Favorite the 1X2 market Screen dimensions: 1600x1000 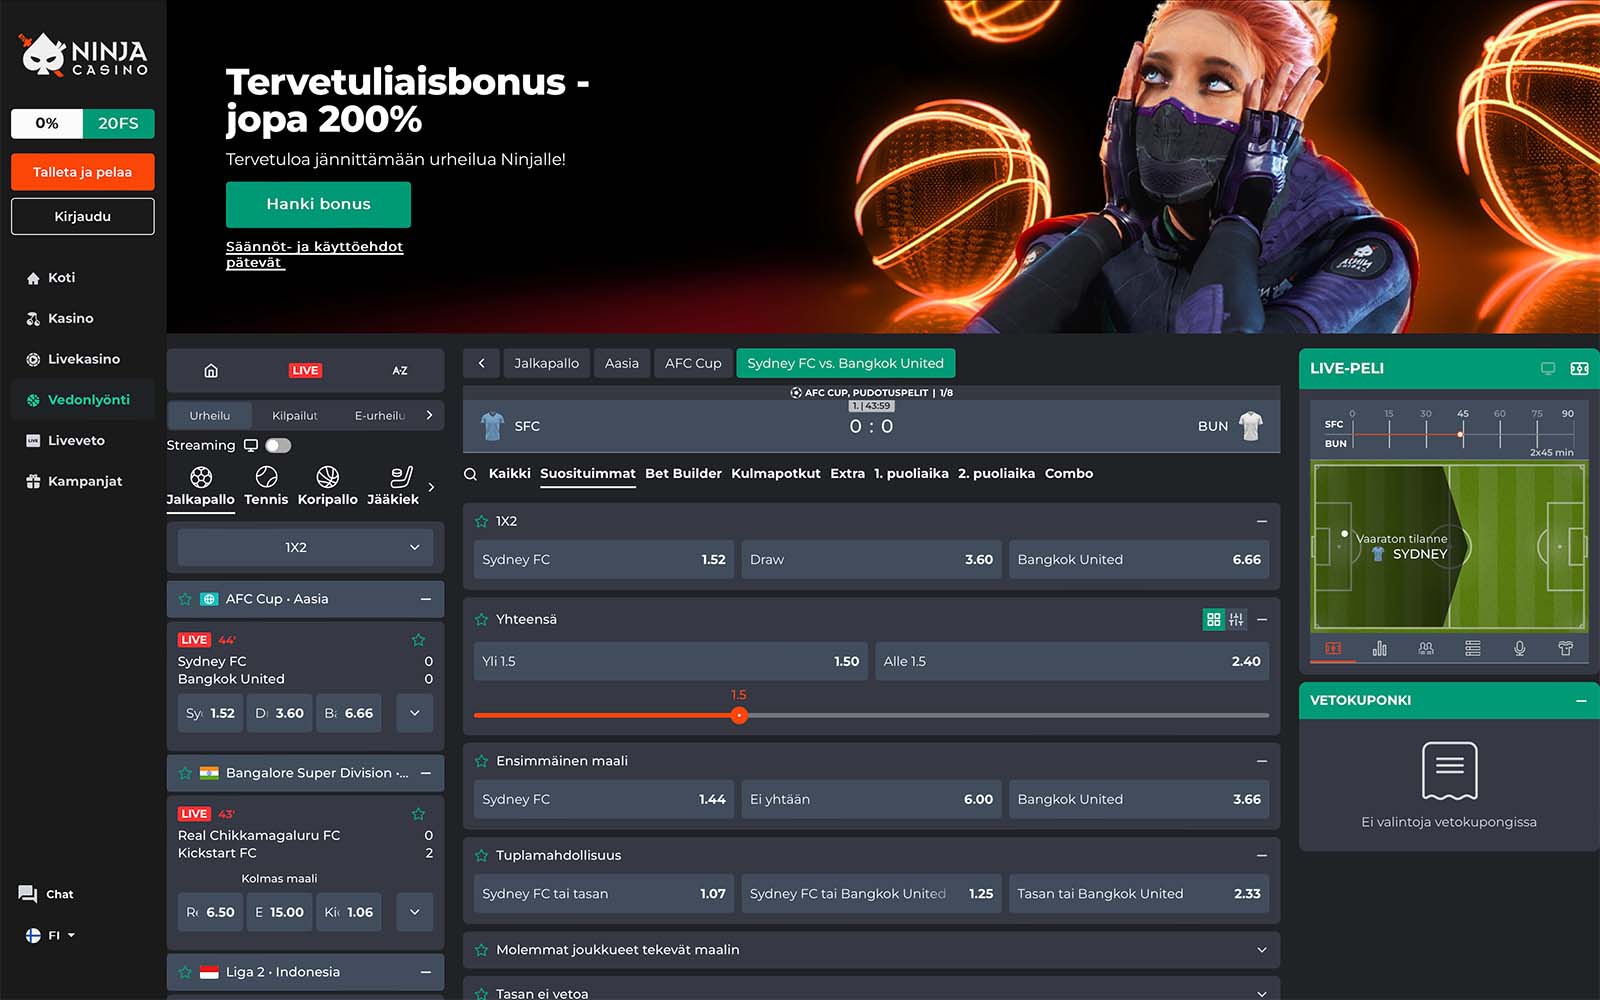coord(481,521)
